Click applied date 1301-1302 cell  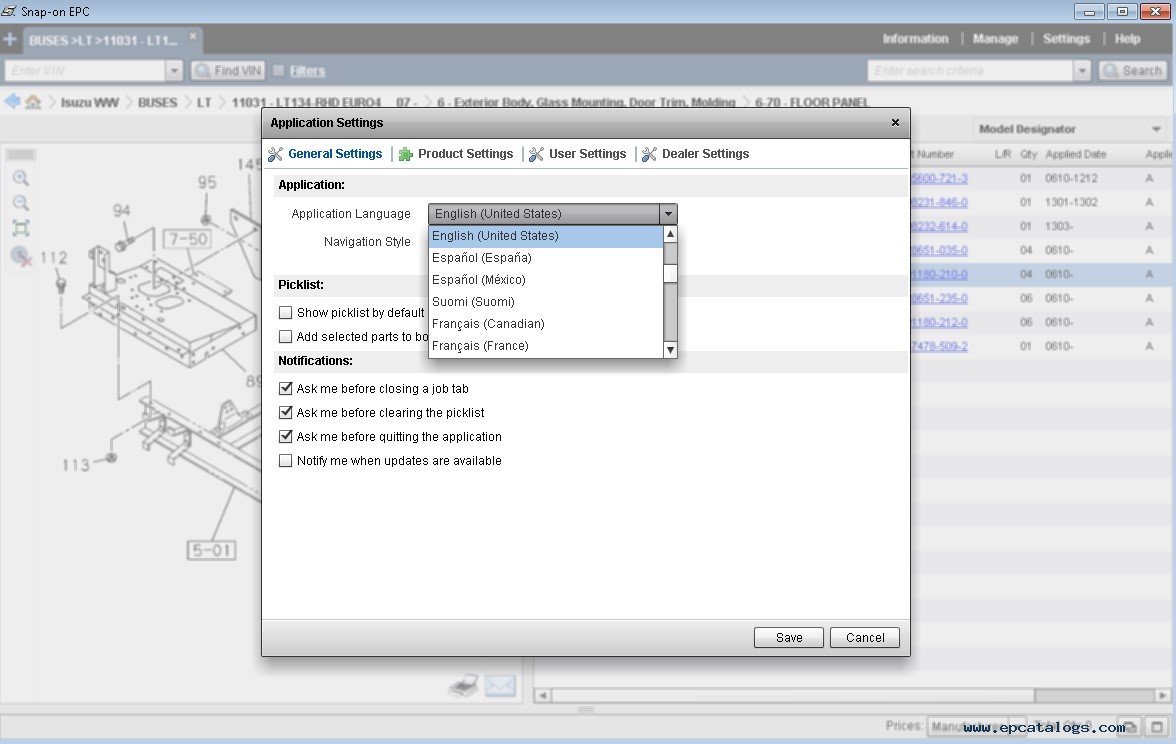point(1071,202)
